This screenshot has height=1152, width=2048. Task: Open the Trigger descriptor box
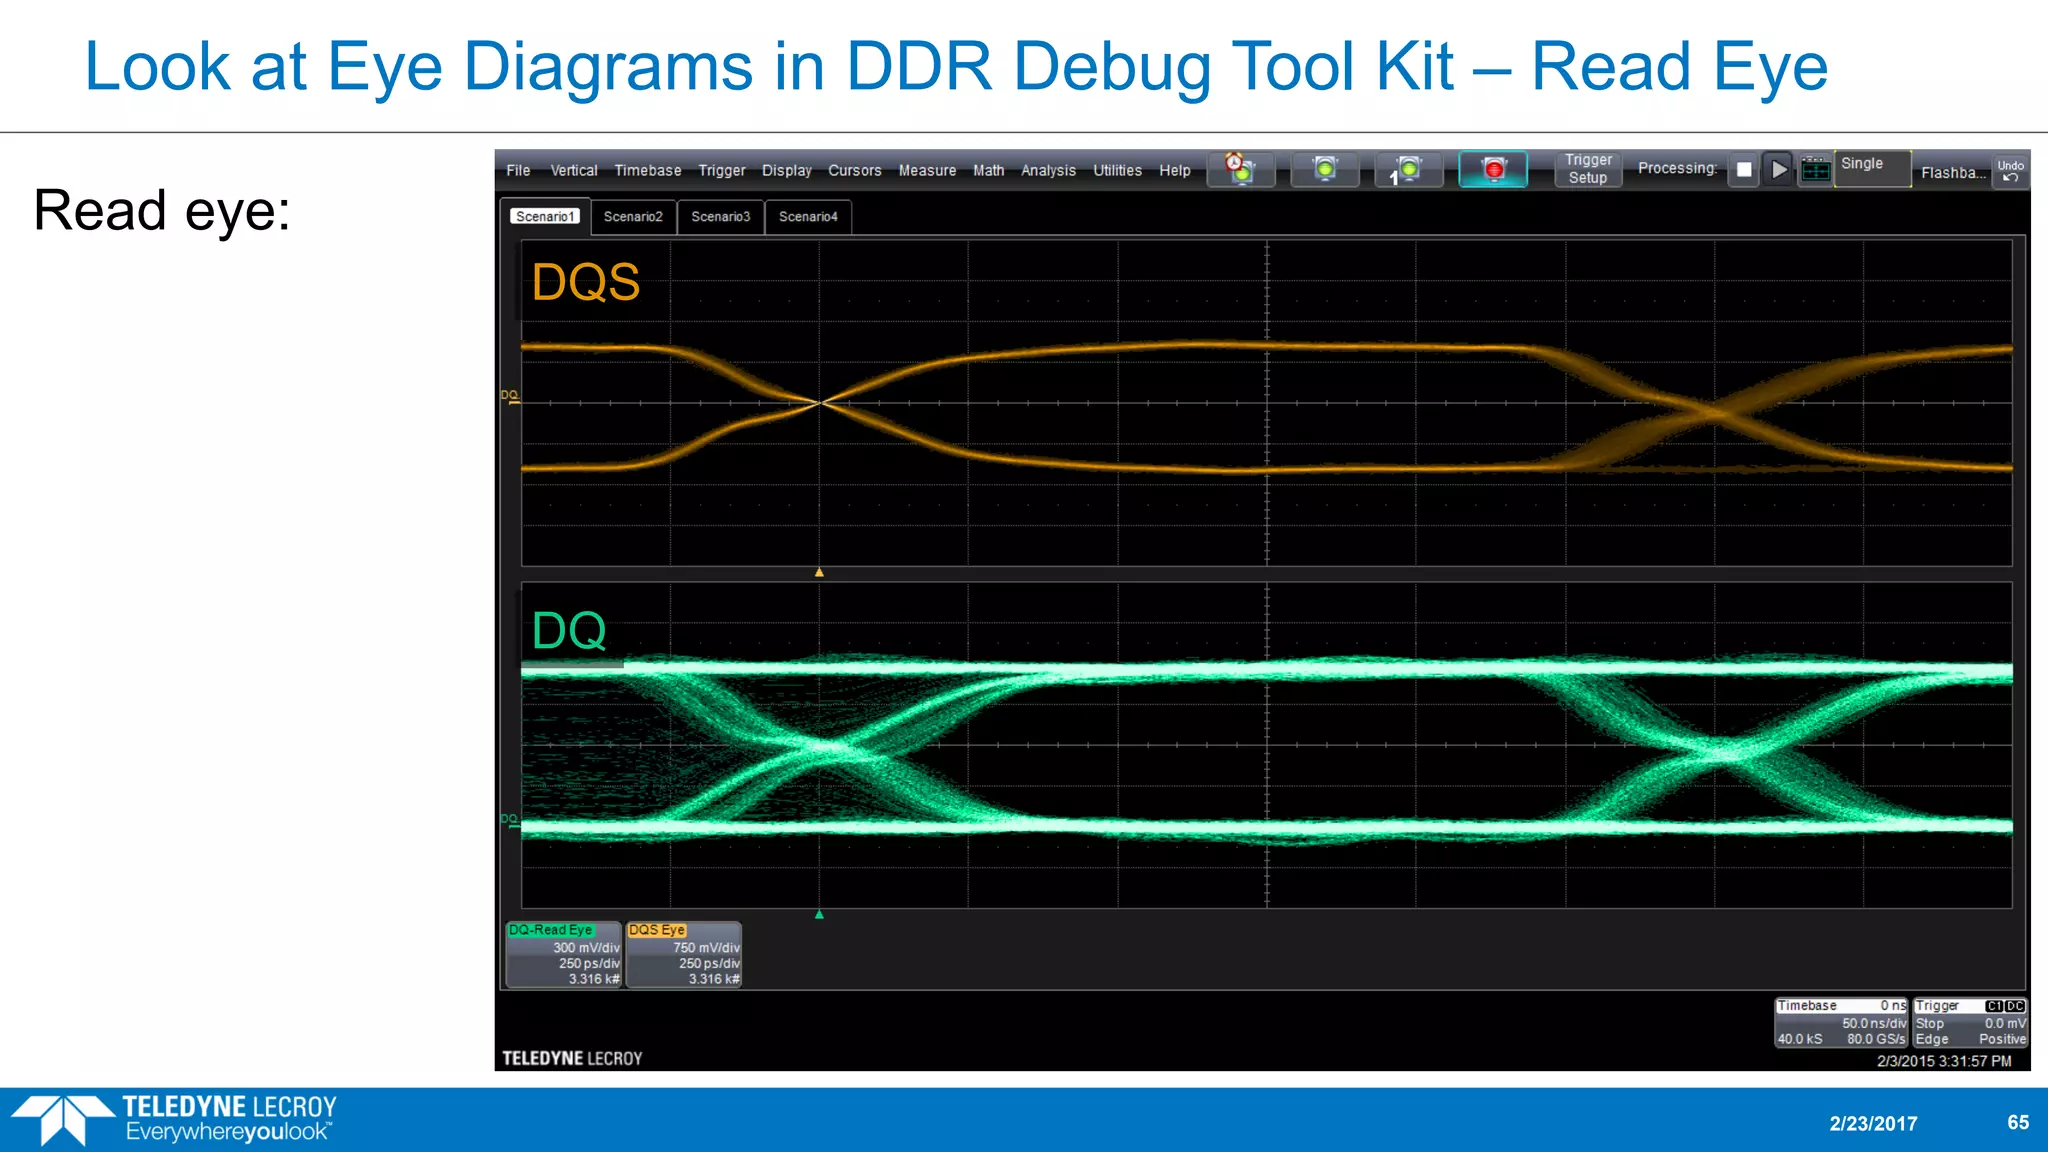1970,1022
